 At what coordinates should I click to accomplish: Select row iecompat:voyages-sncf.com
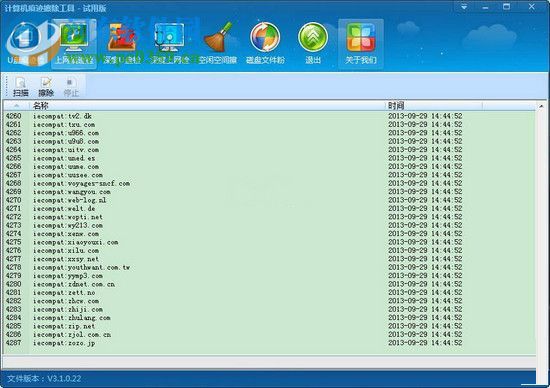point(269,183)
